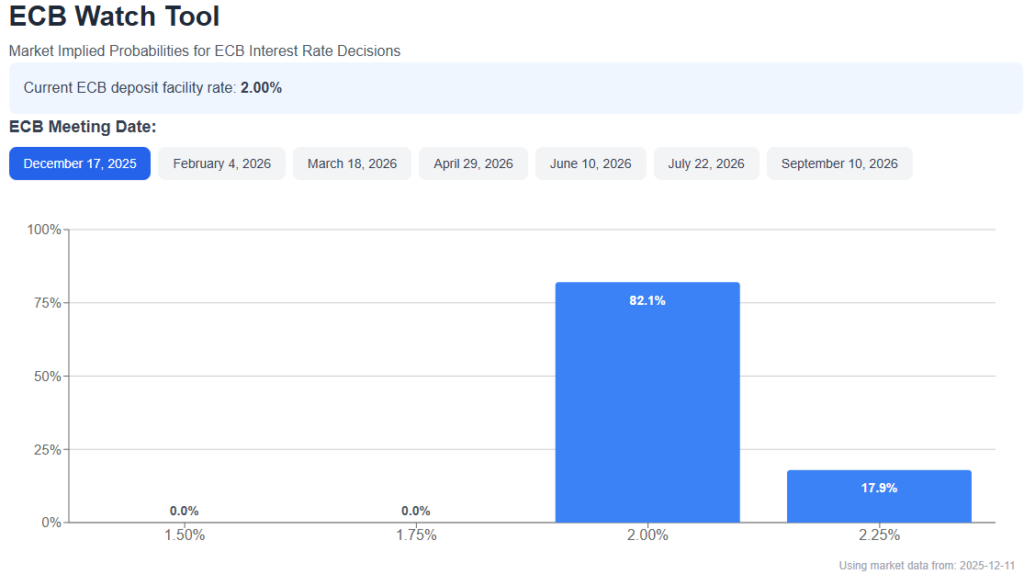This screenshot has height=574, width=1024.
Task: Click the 'Using market data from' footer note
Action: coord(926,566)
